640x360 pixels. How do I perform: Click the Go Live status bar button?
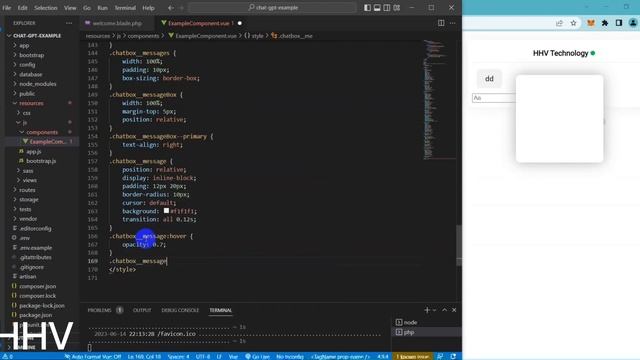click(x=257, y=356)
